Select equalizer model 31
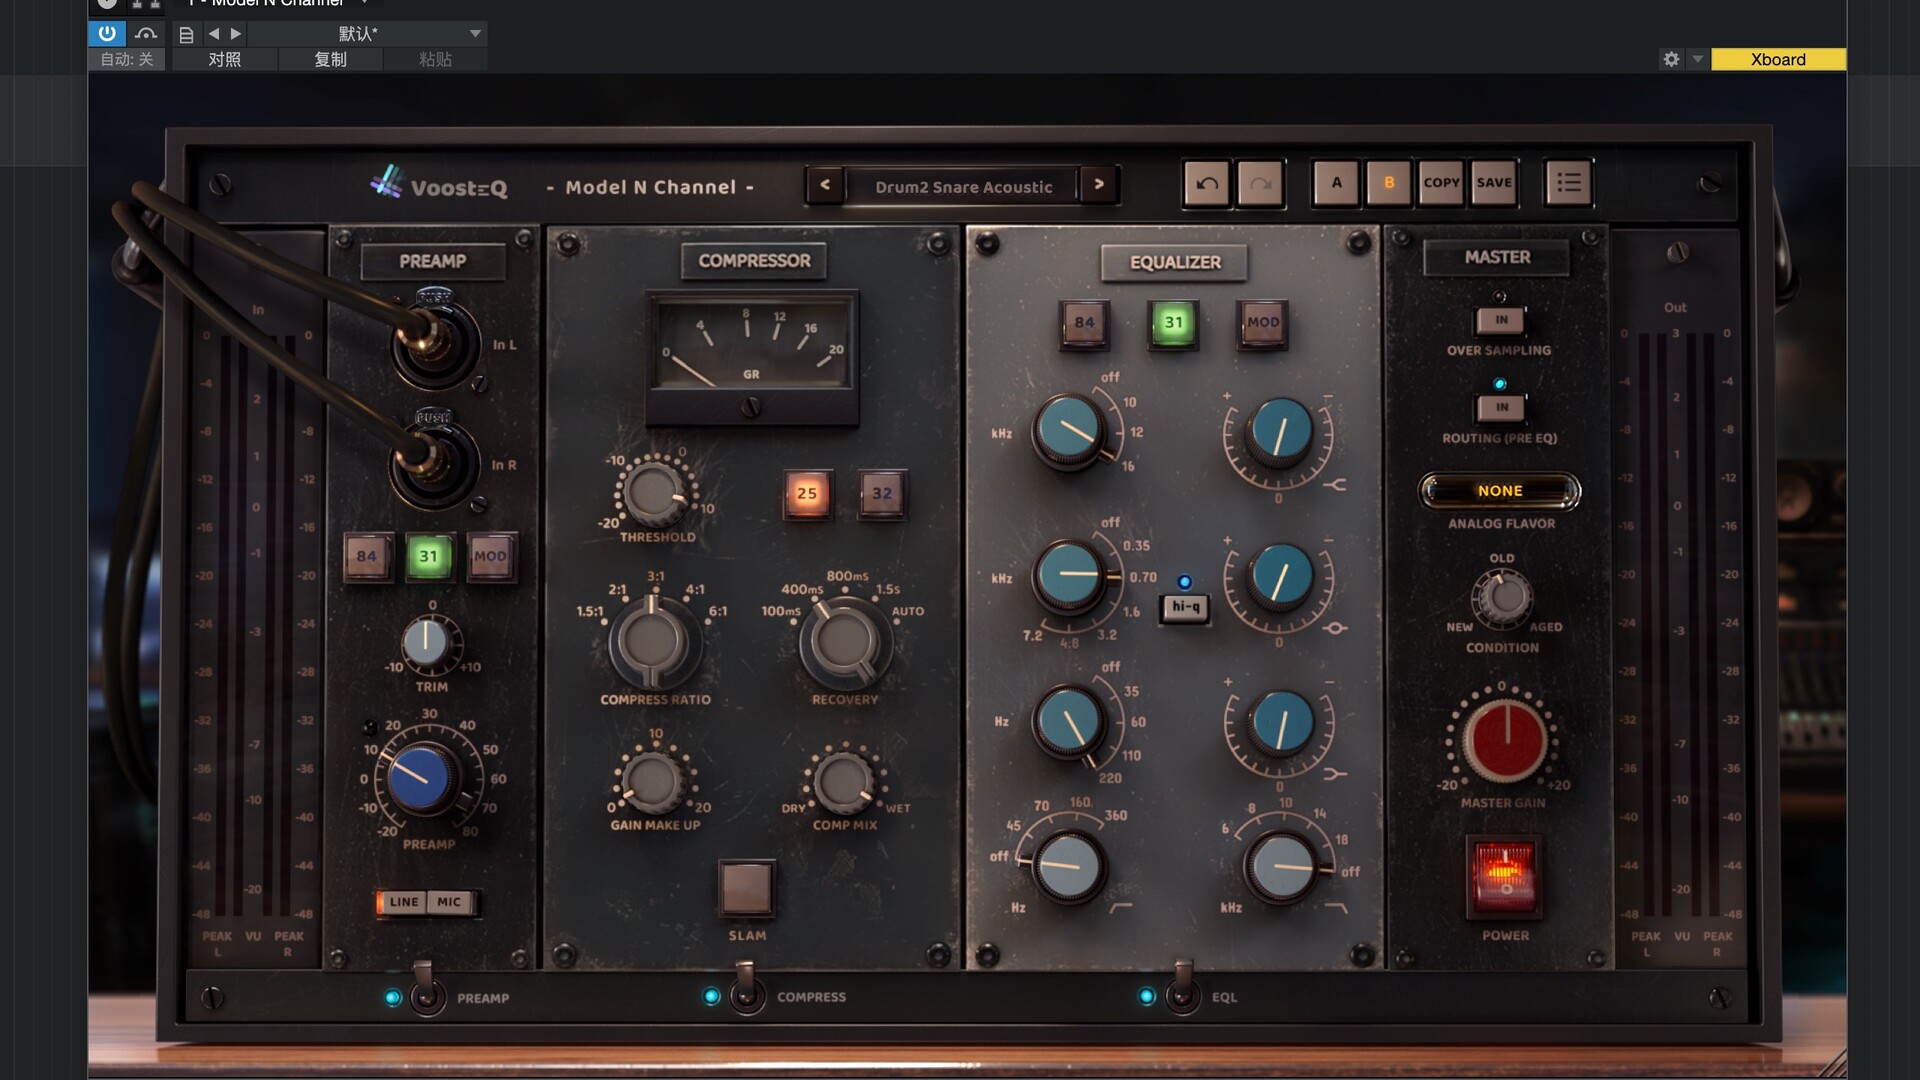The width and height of the screenshot is (1920, 1080). [1174, 323]
